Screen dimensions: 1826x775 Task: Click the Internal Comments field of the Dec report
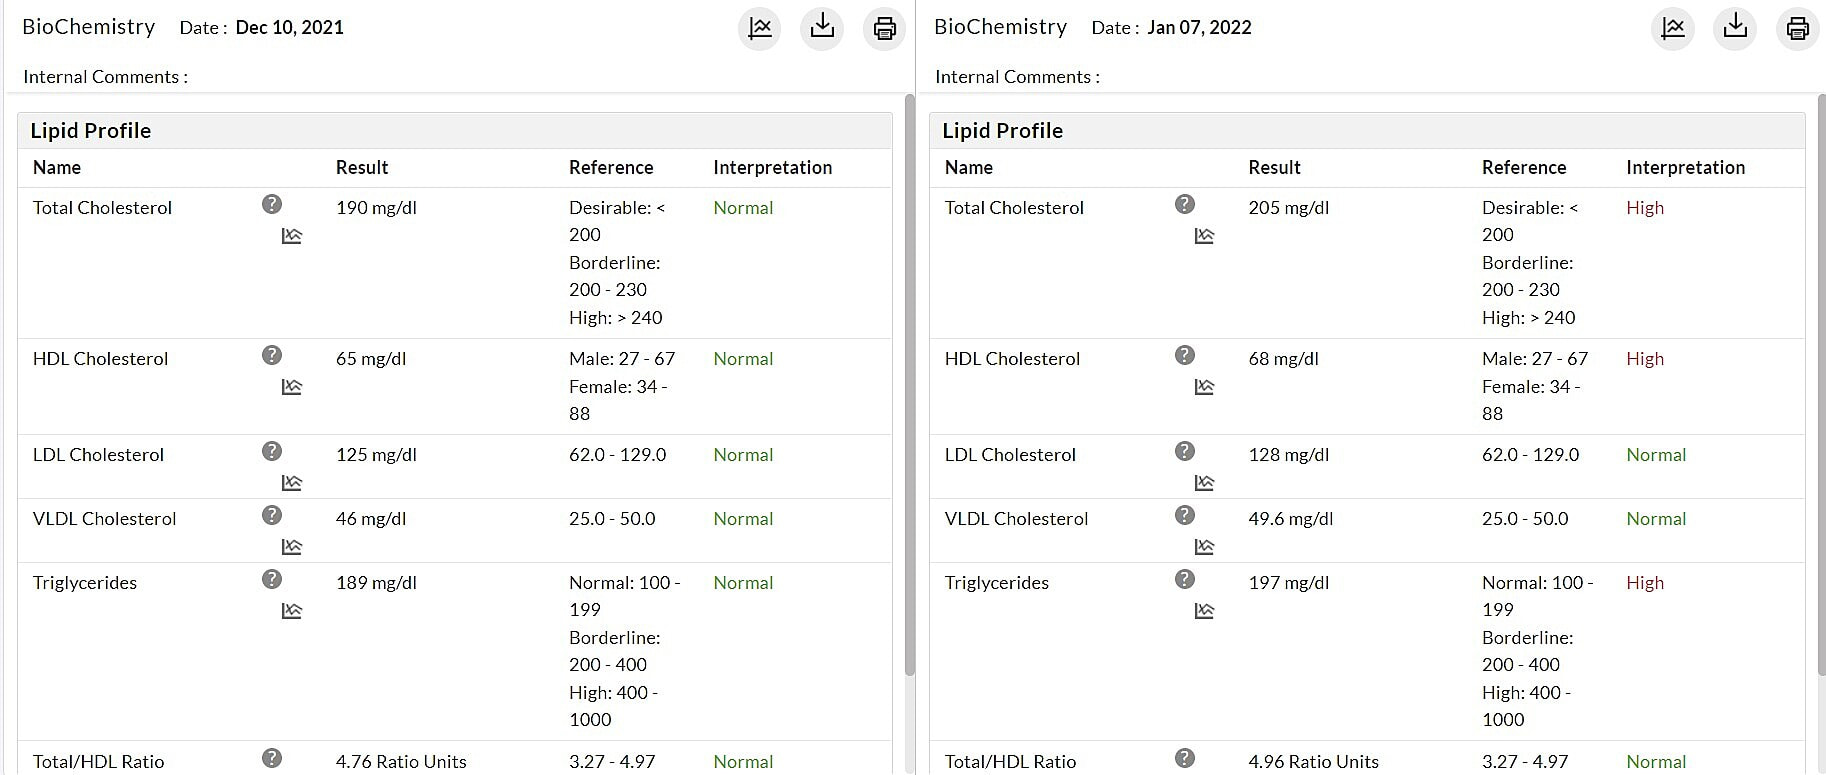tap(105, 76)
